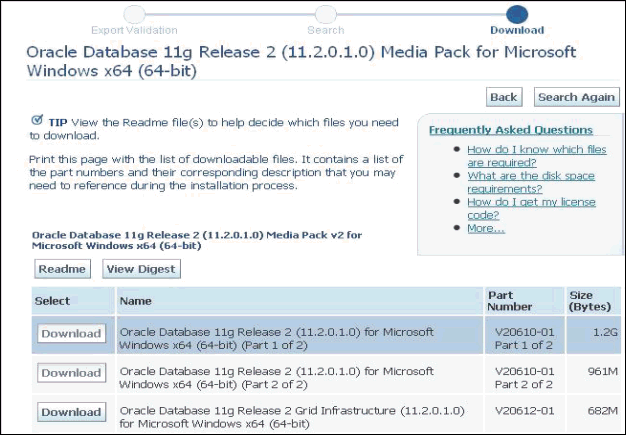This screenshot has height=435, width=626.
Task: Open the 'More...' FAQ link
Action: tap(486, 228)
